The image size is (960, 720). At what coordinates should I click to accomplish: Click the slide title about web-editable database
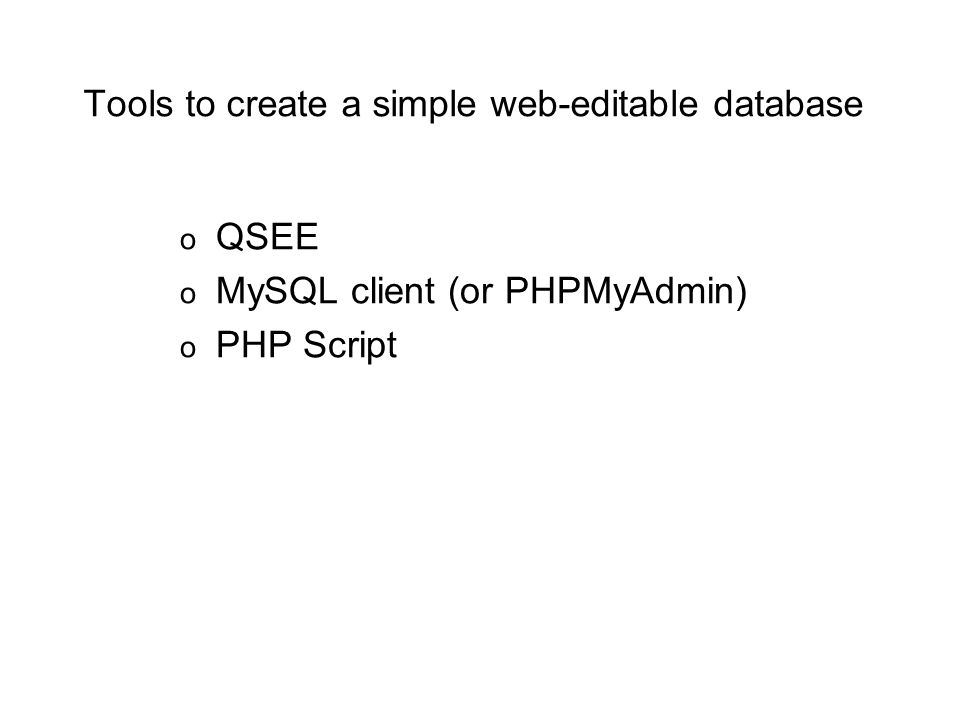pyautogui.click(x=473, y=104)
